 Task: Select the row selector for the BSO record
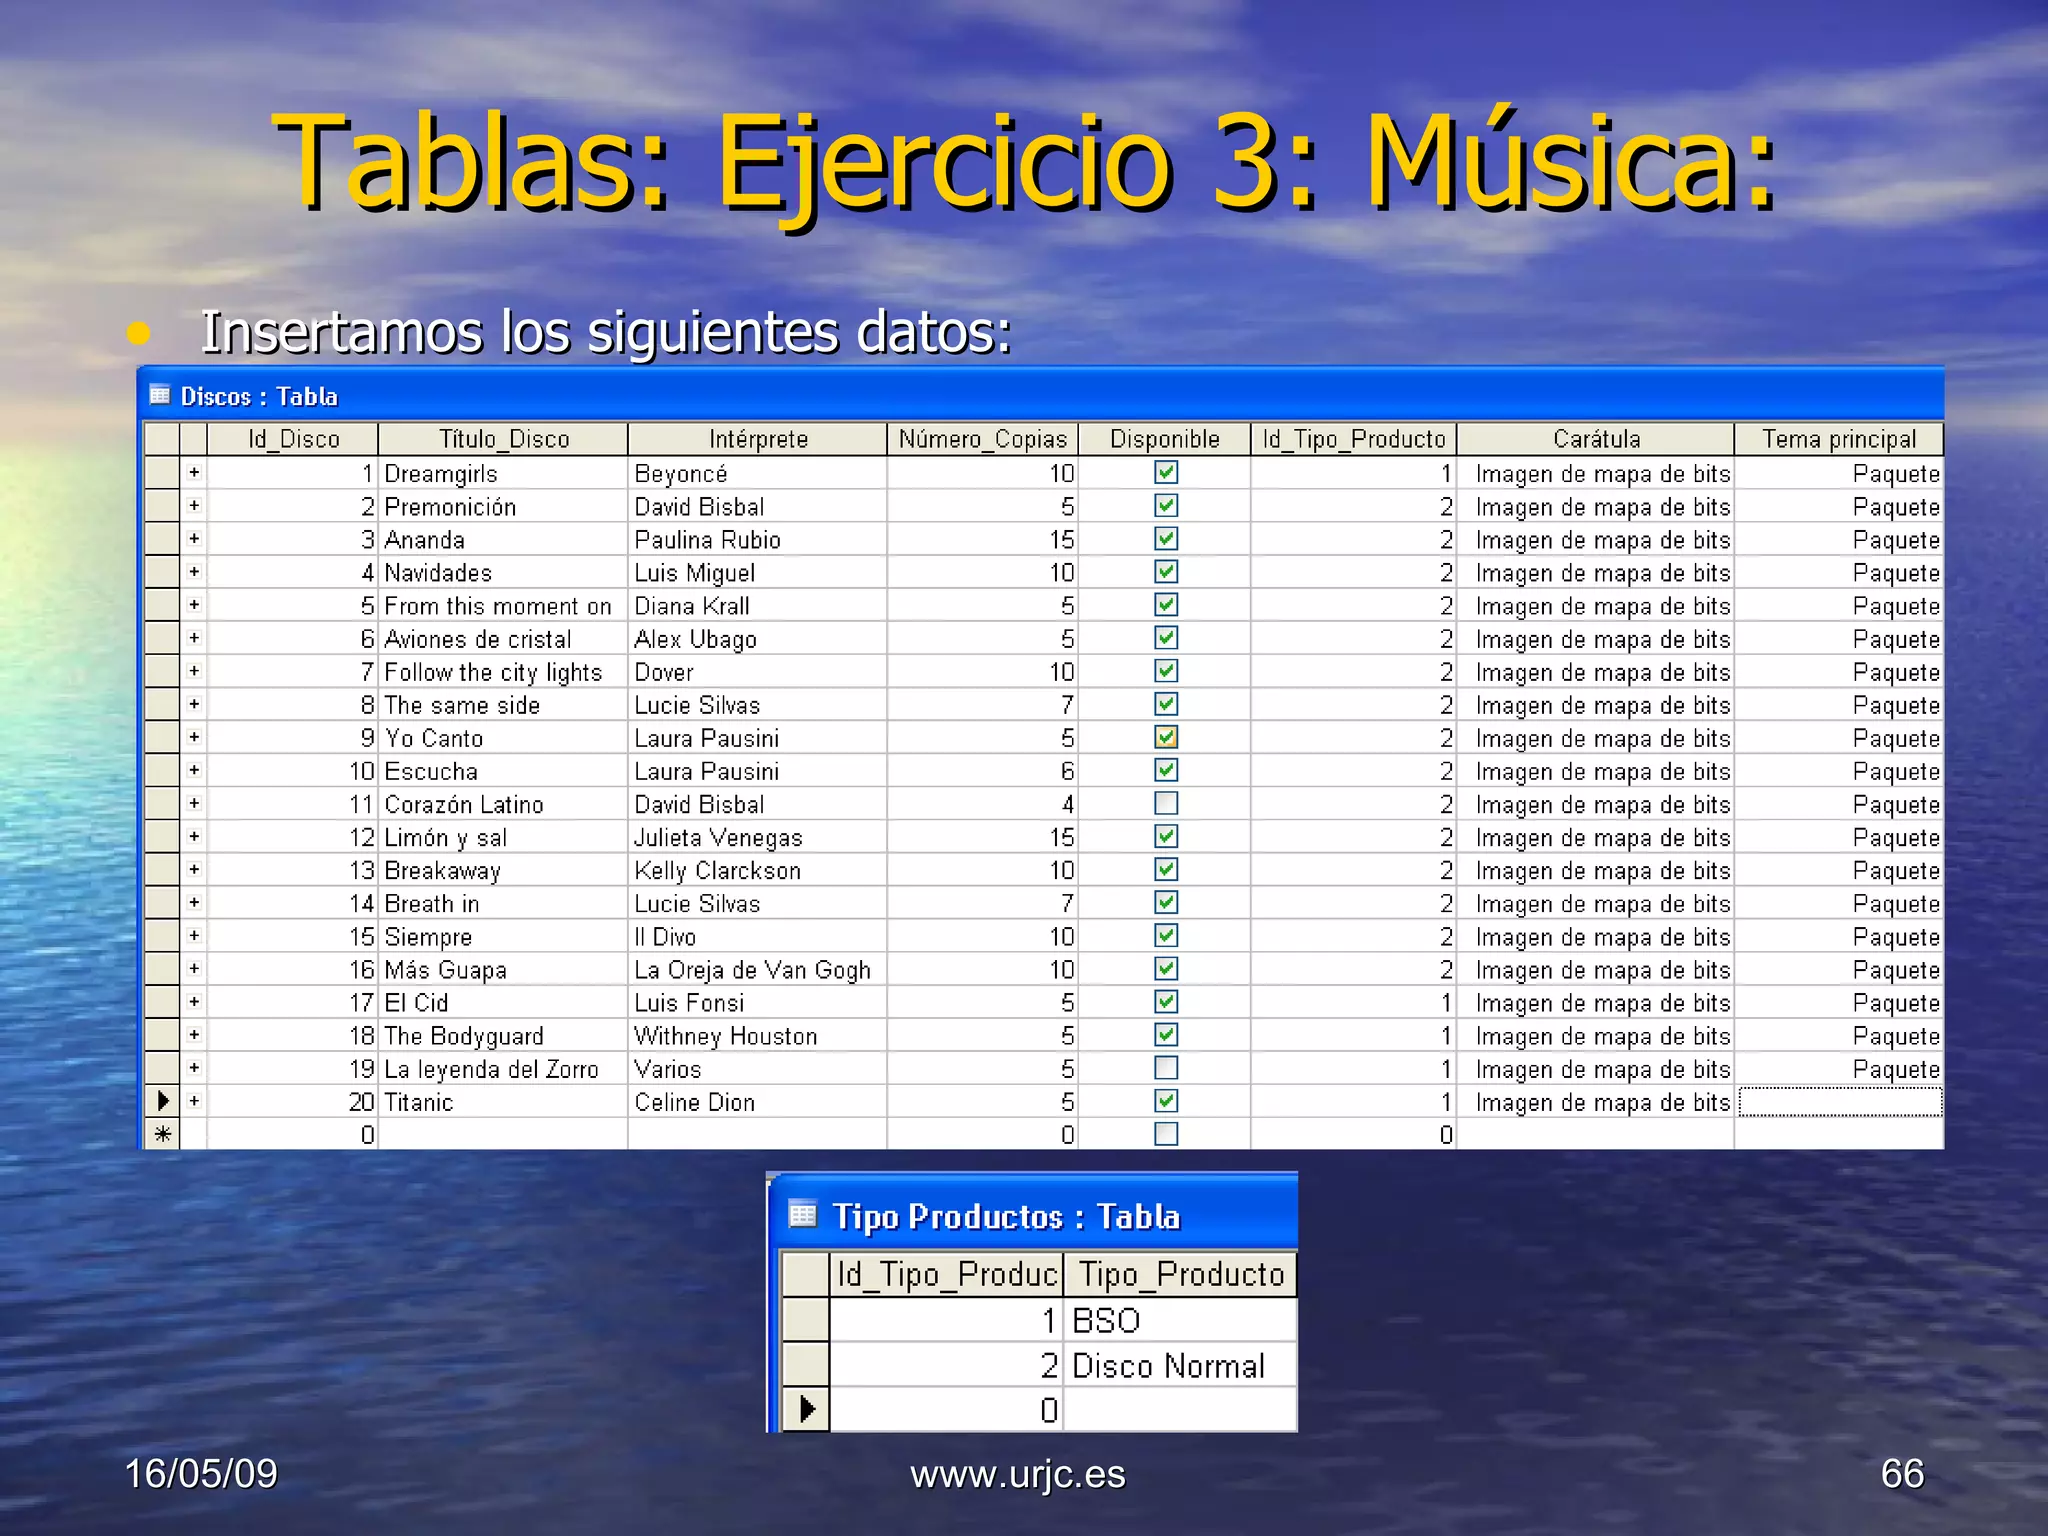tap(806, 1320)
